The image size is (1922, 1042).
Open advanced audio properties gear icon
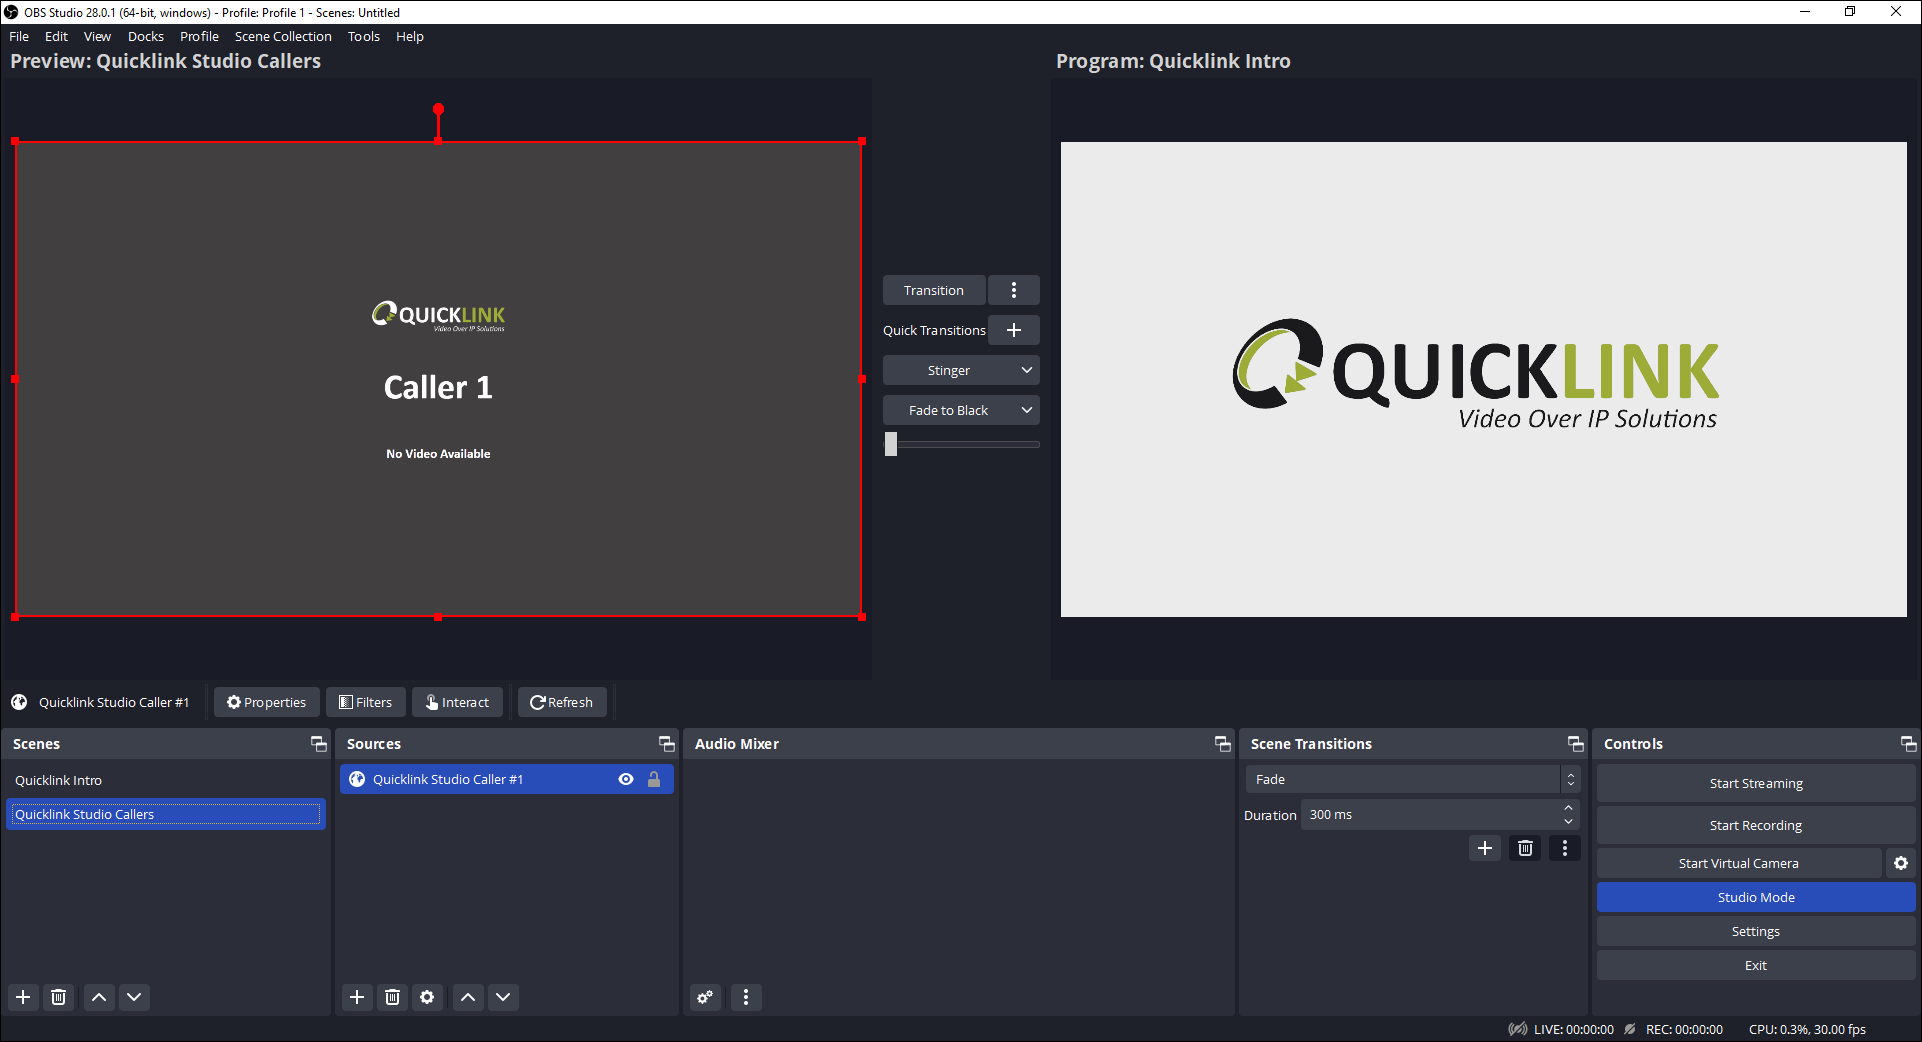(706, 997)
